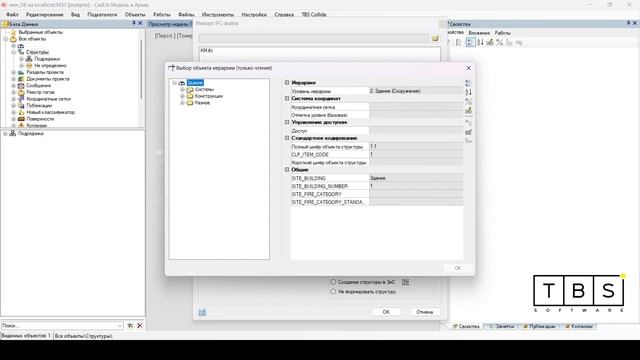Select Сообщения in the database tree
The width and height of the screenshot is (640, 360).
[x=38, y=86]
